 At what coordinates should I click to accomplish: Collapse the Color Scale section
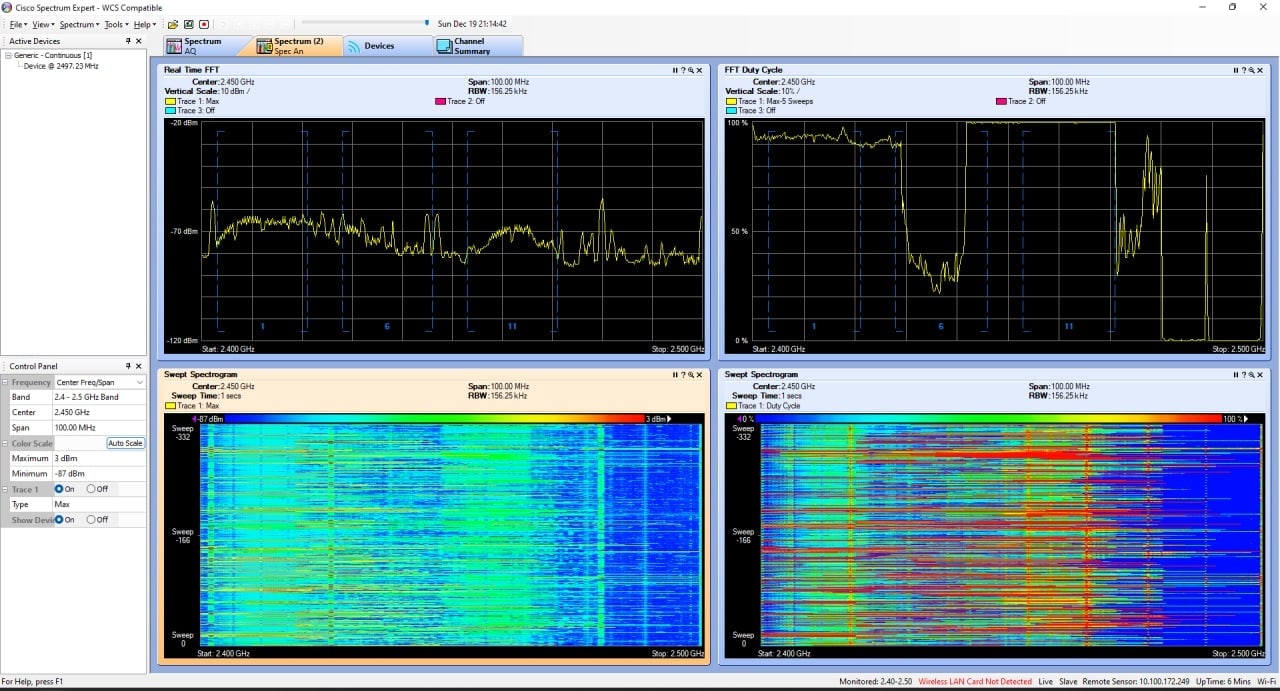[5, 444]
